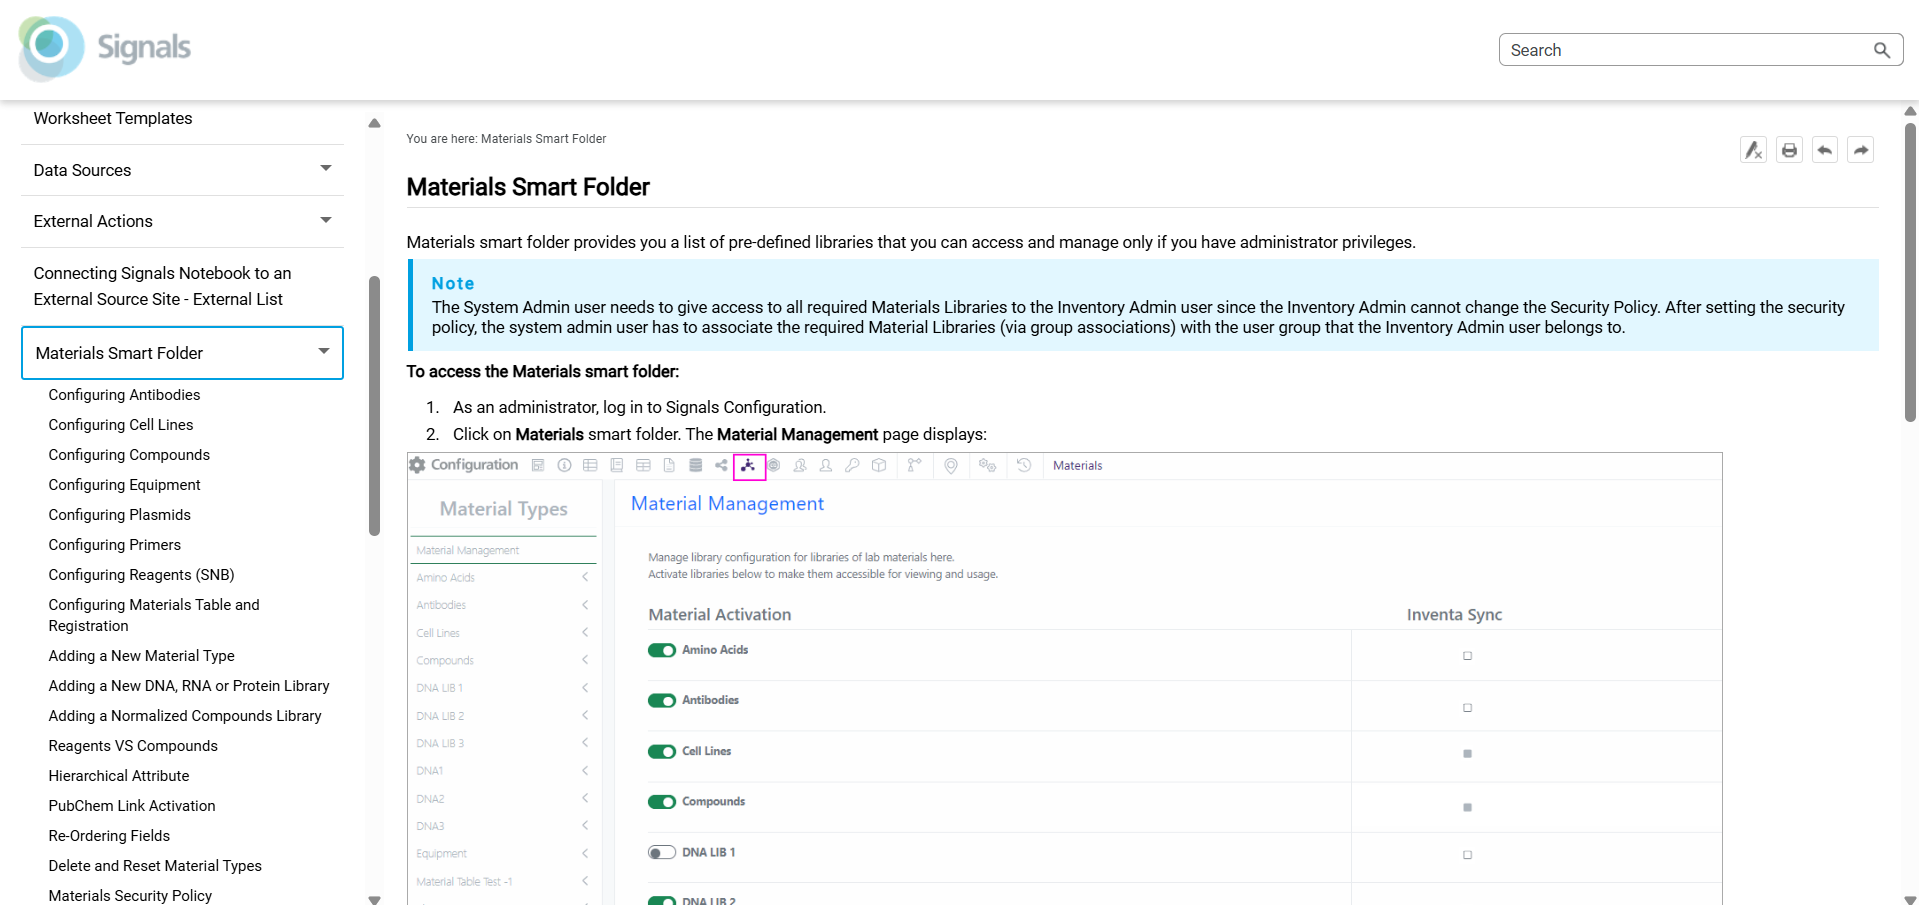This screenshot has width=1919, height=905.
Task: Click the Configuration gear icon in the embedded screenshot
Action: [x=418, y=465]
